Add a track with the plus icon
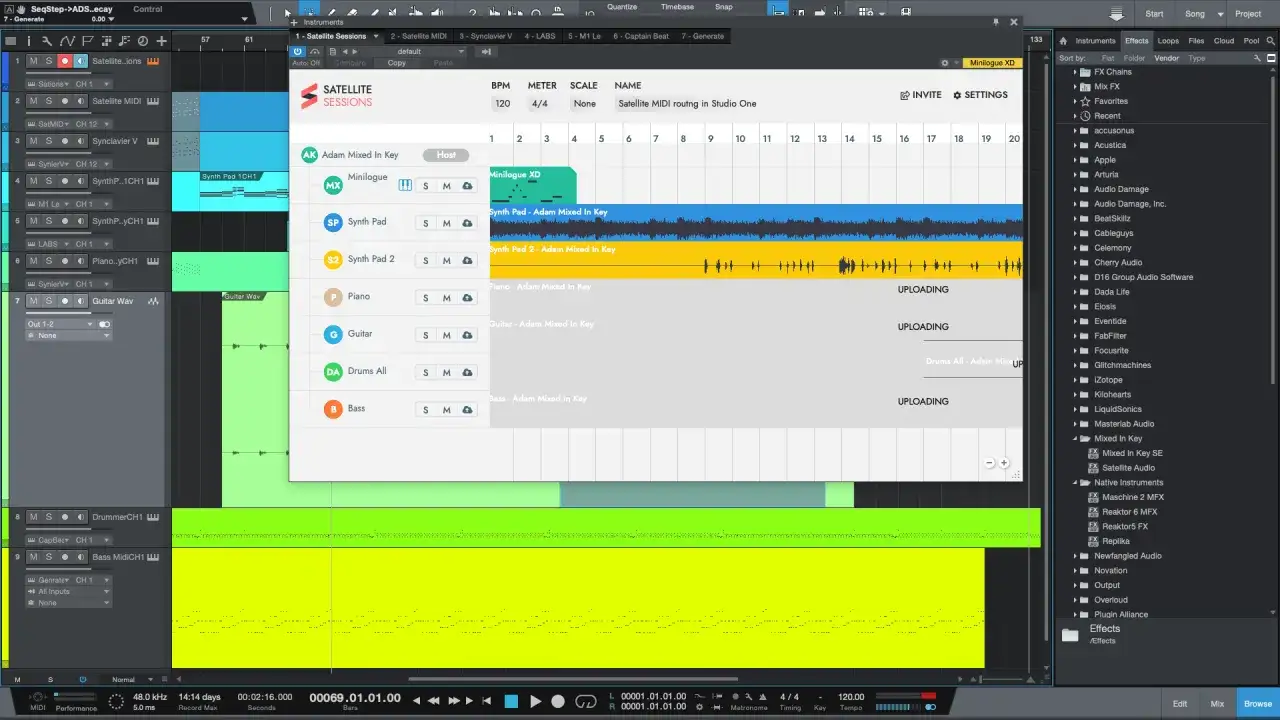1280x720 pixels. click(x=161, y=41)
